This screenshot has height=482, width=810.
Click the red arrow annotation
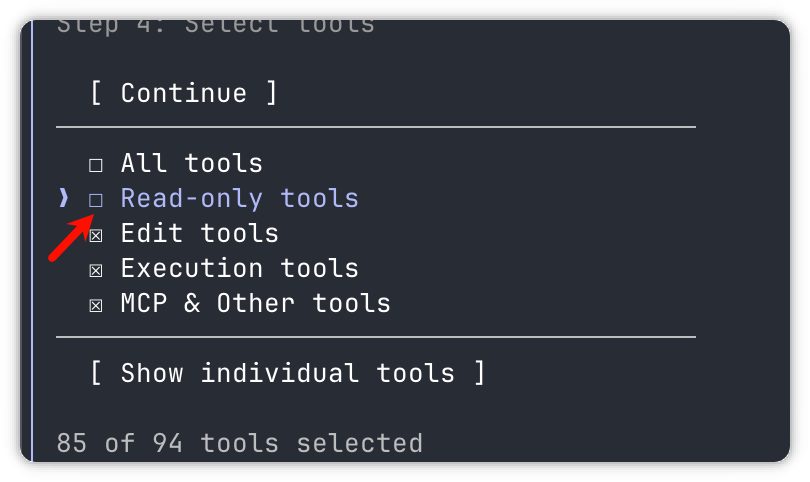point(71,238)
